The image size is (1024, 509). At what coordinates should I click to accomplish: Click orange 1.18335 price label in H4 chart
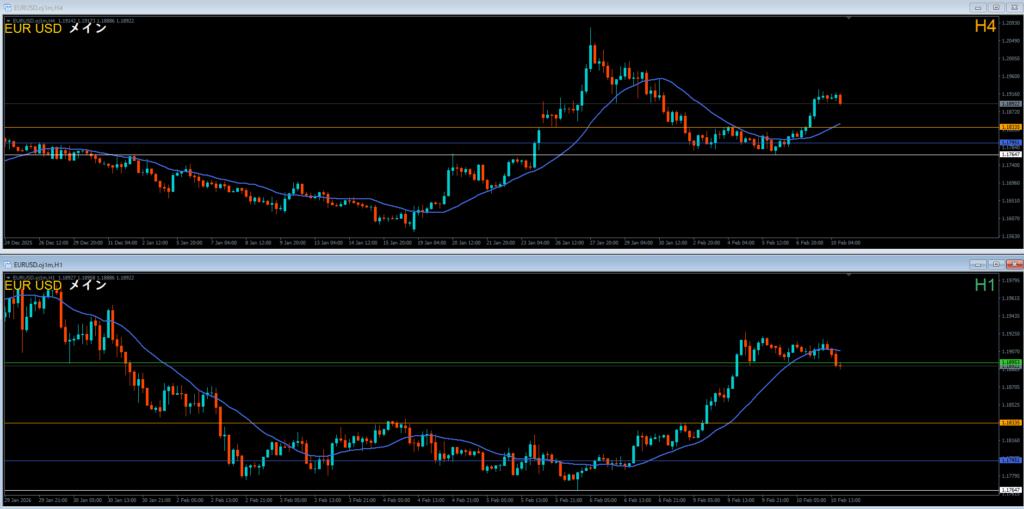coord(1010,127)
